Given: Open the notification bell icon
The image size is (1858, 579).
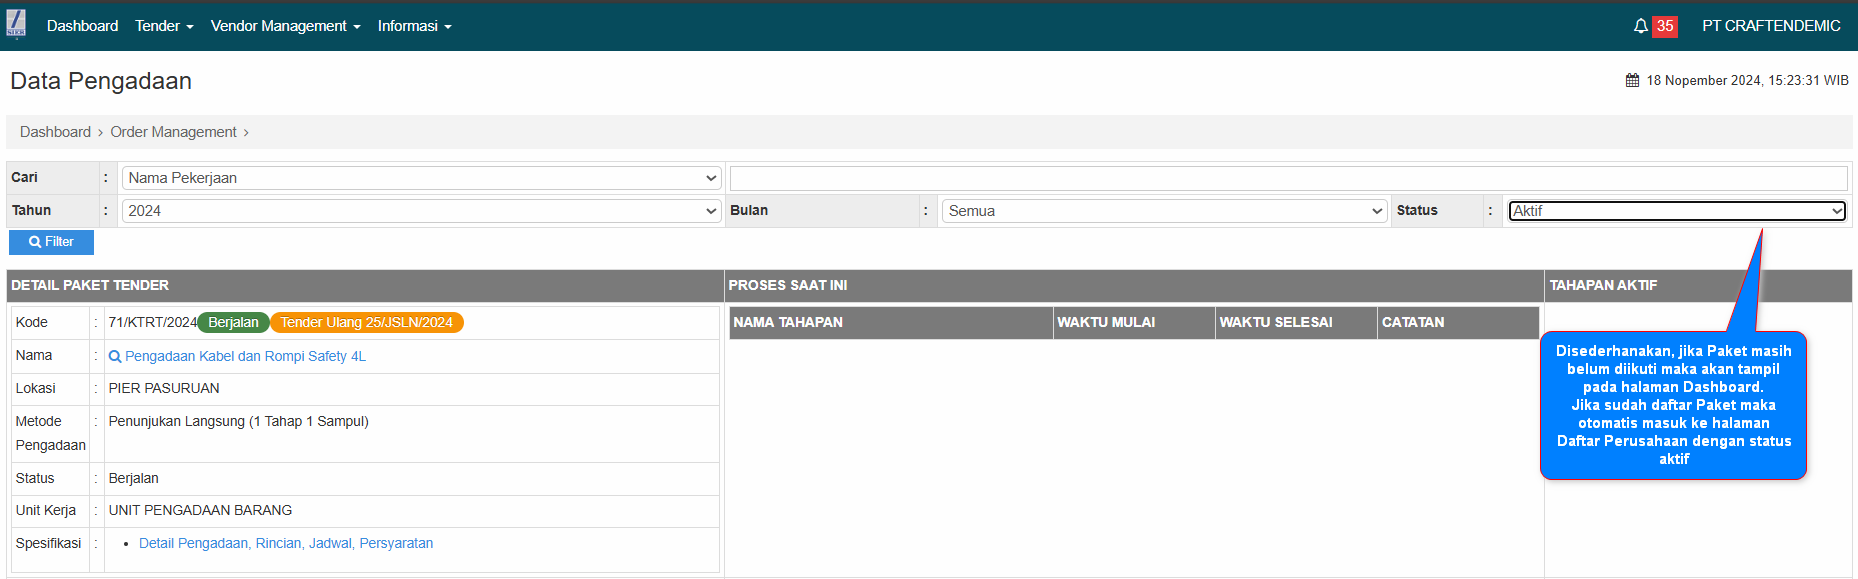Looking at the screenshot, I should tap(1640, 26).
